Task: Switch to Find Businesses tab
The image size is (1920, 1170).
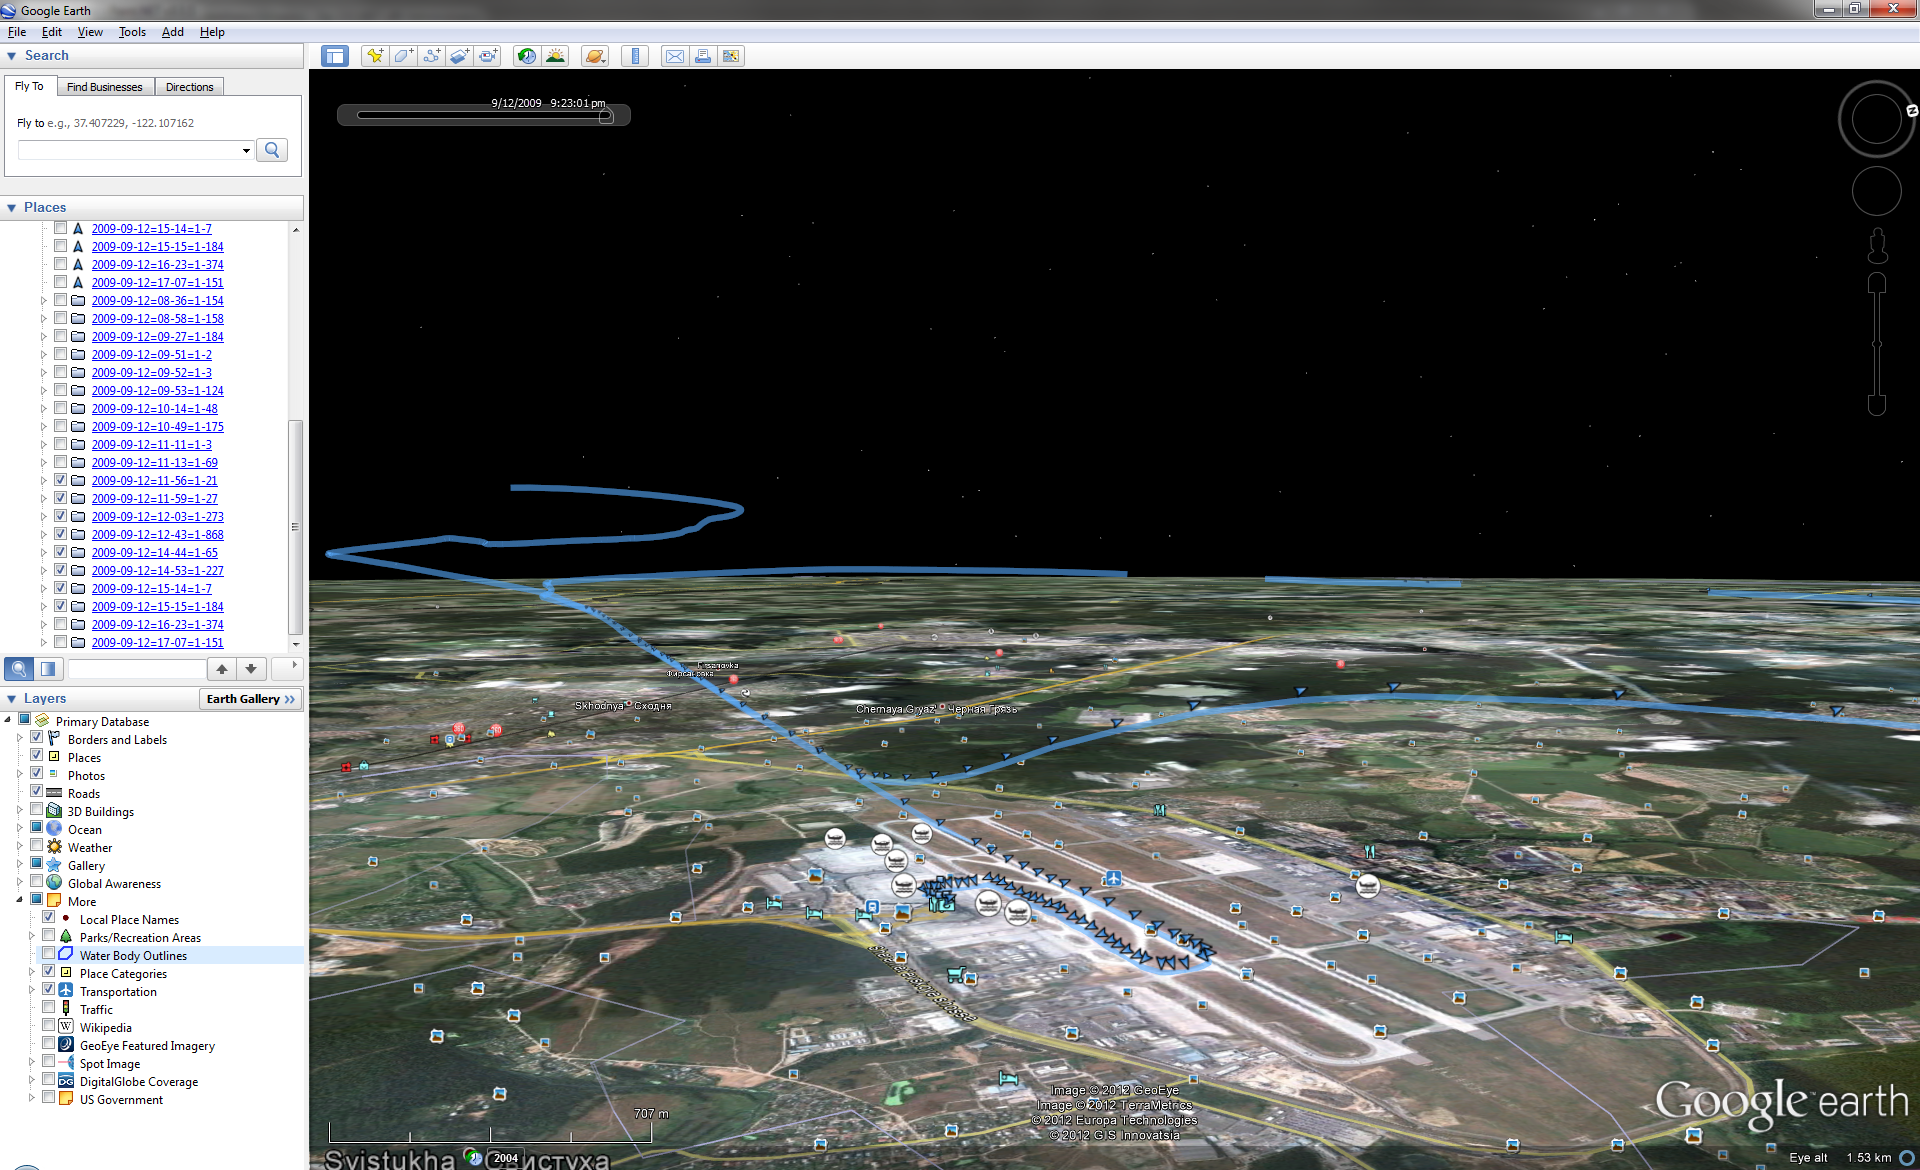Action: pos(104,87)
